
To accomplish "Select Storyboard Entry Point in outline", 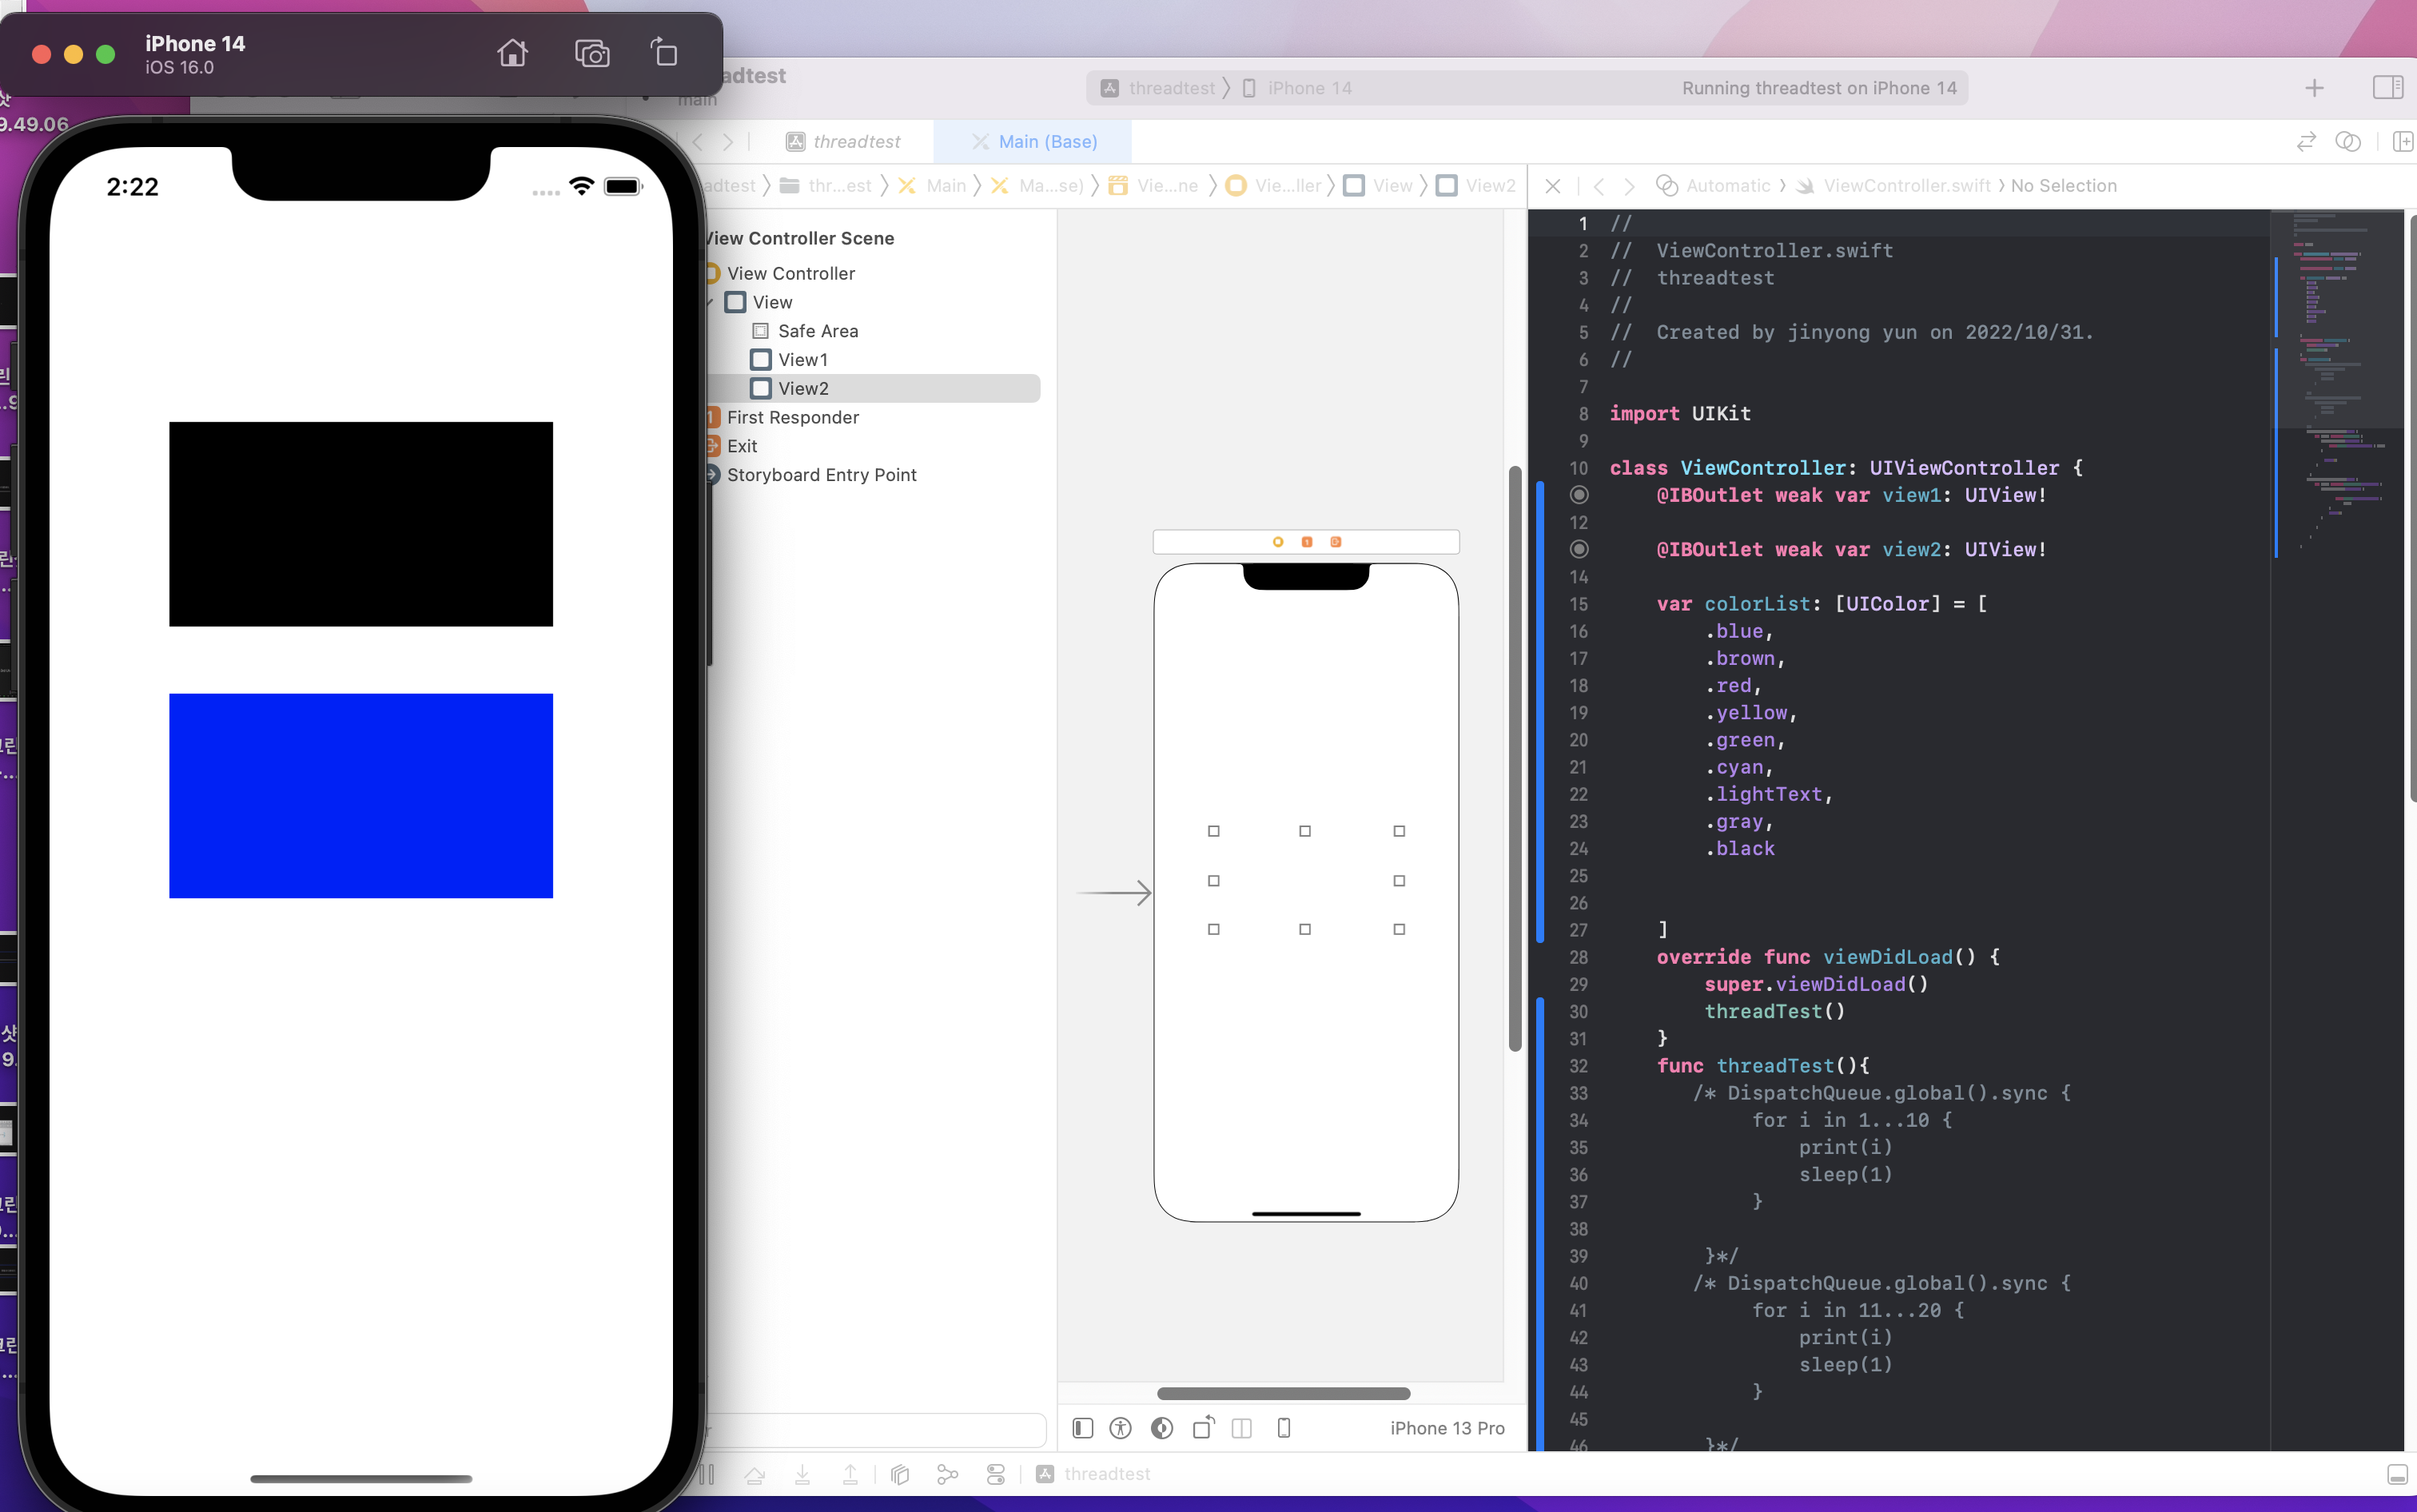I will tap(821, 475).
